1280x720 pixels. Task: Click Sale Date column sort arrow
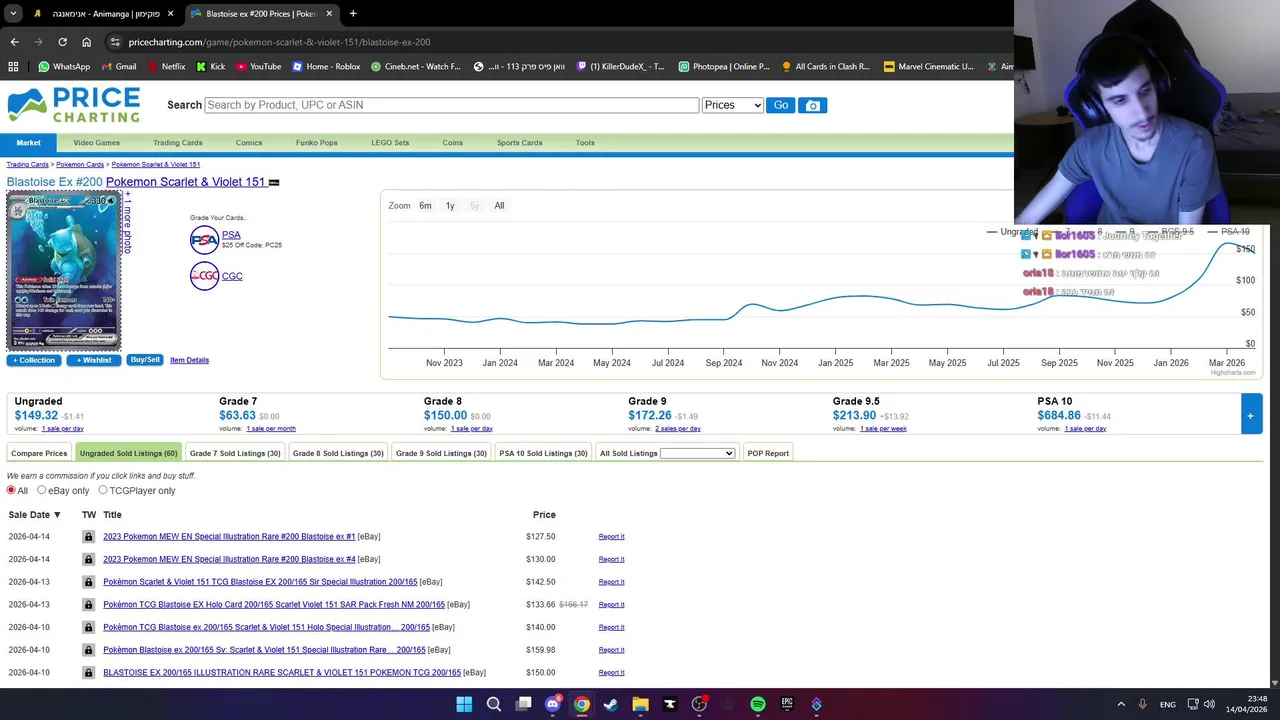coord(57,515)
